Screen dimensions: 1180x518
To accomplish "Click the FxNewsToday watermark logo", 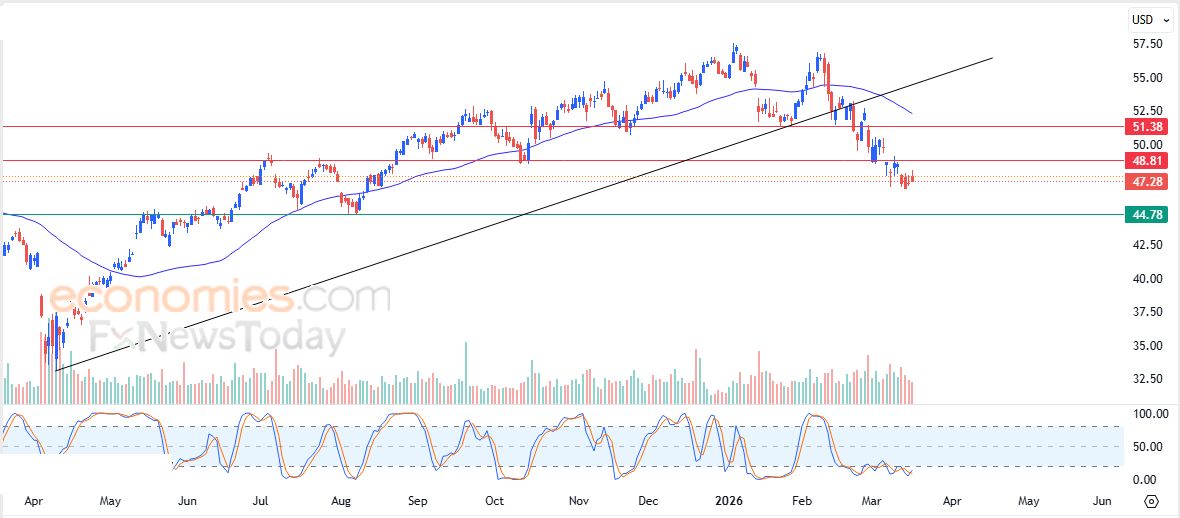I will tap(214, 338).
